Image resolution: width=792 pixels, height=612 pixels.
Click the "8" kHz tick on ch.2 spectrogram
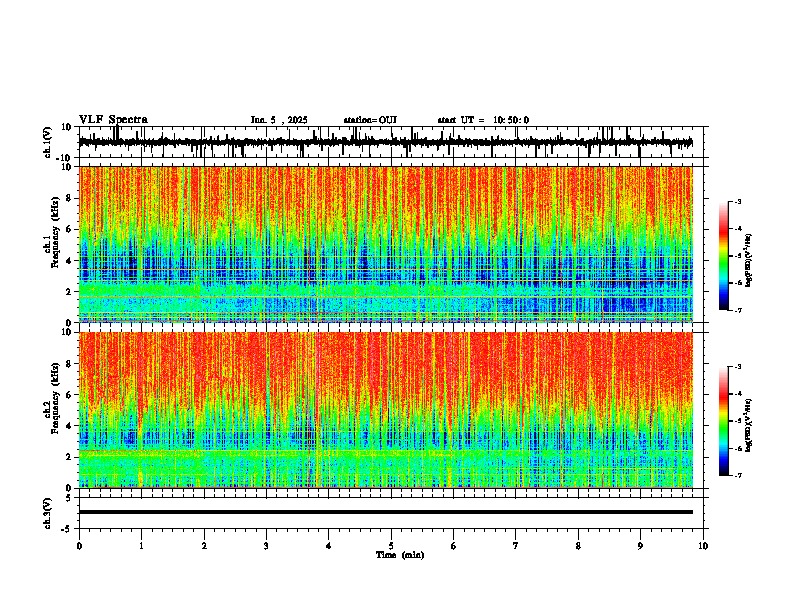click(71, 364)
